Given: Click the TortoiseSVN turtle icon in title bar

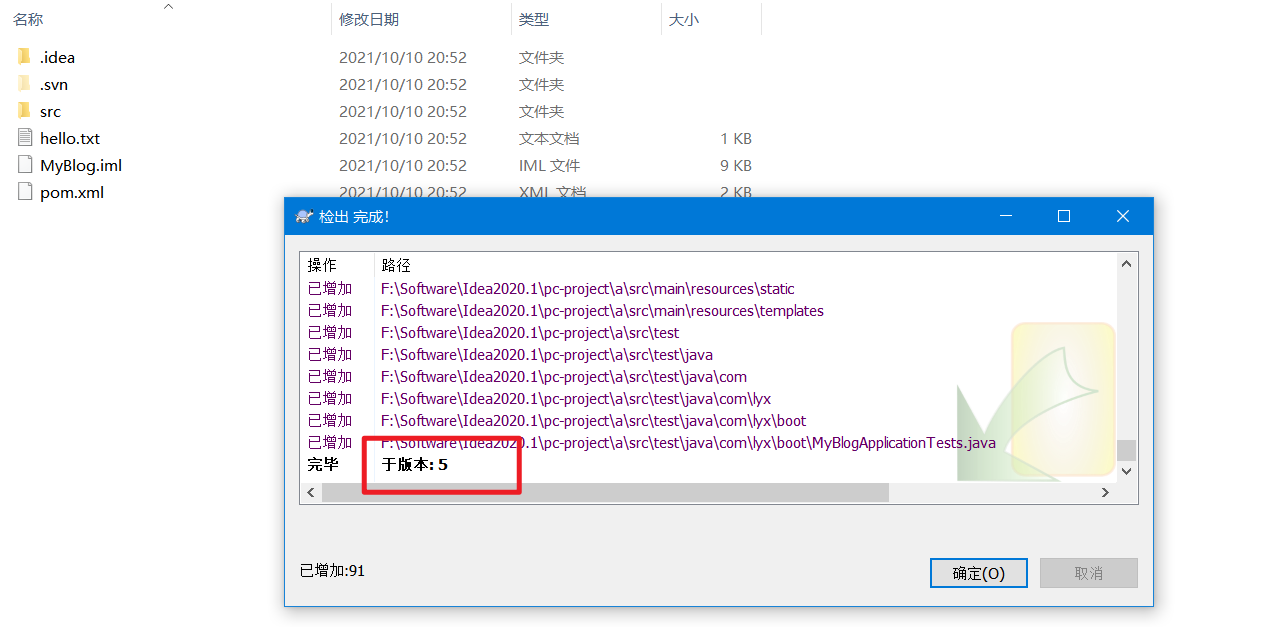Looking at the screenshot, I should coord(304,216).
